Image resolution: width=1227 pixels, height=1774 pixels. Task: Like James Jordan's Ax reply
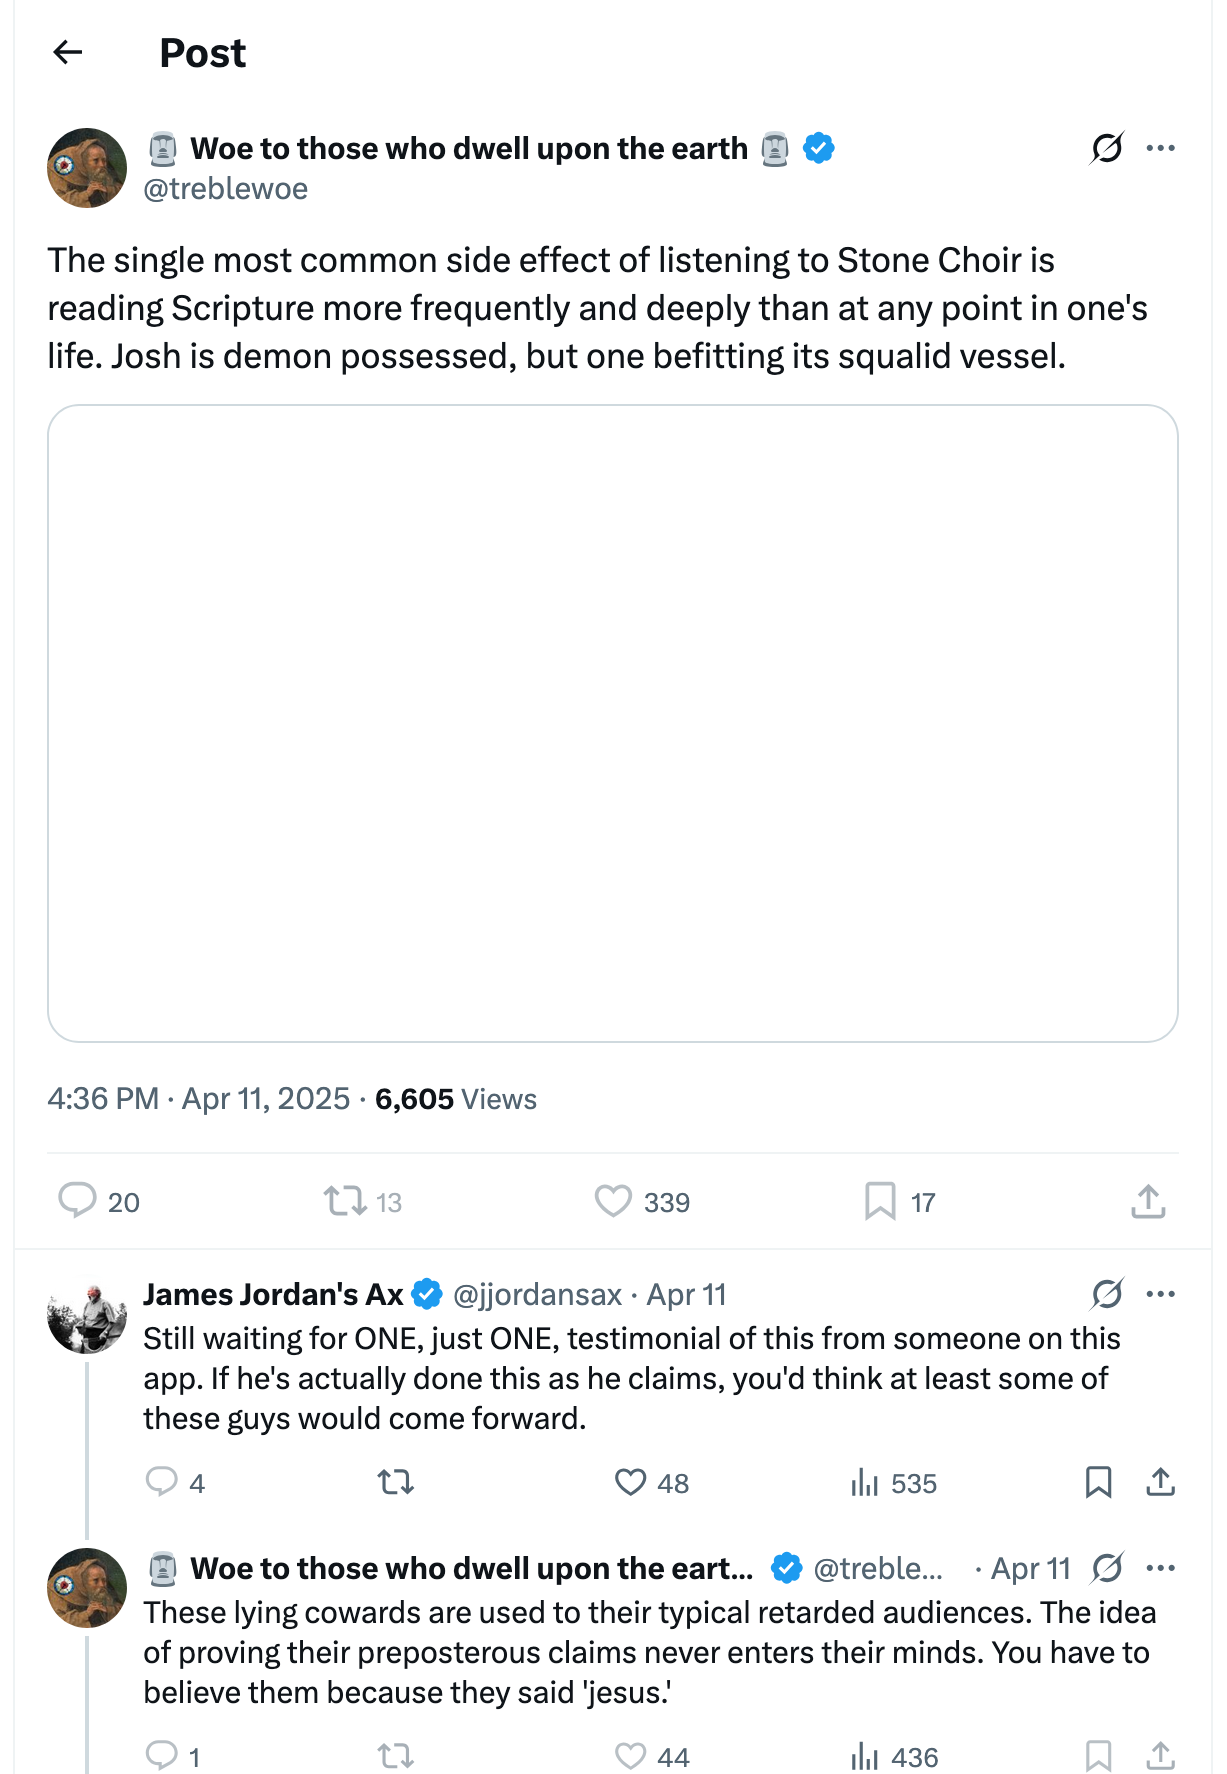click(630, 1482)
